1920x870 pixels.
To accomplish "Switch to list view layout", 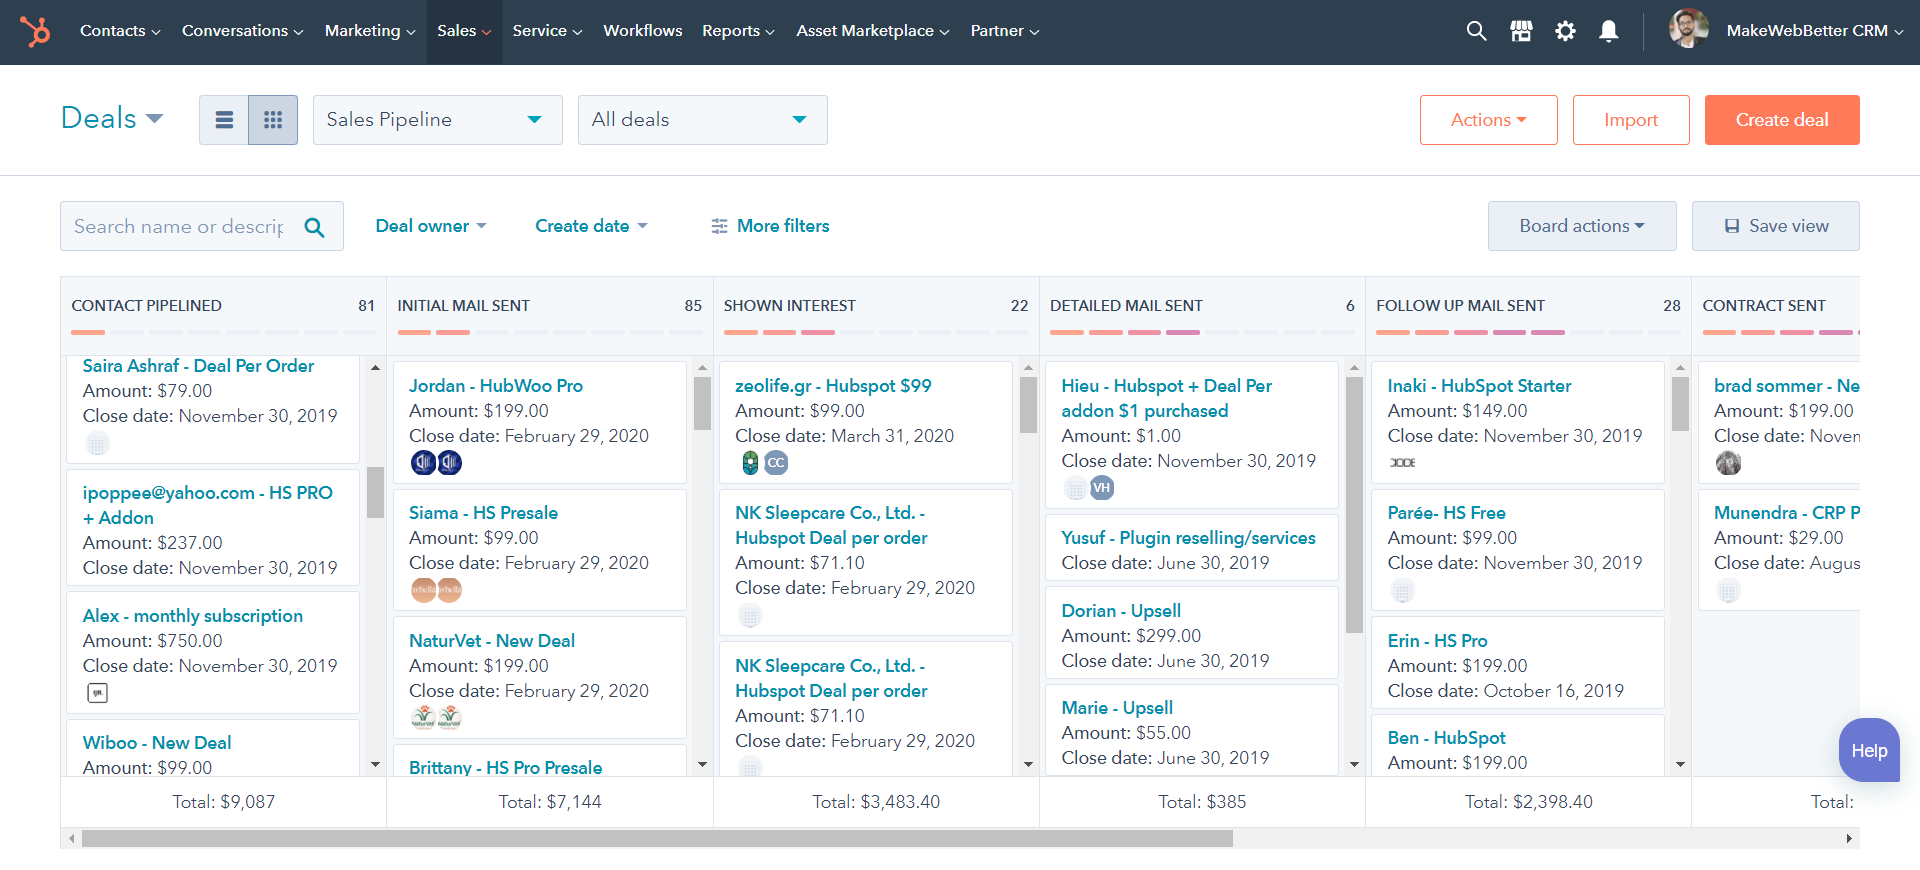I will click(224, 120).
